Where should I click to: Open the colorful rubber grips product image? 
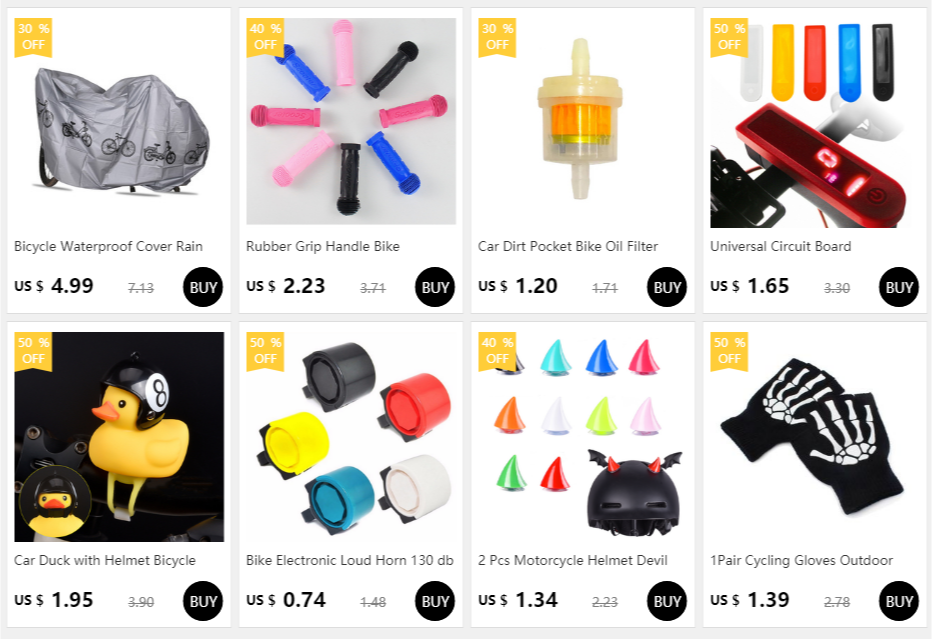(x=351, y=121)
